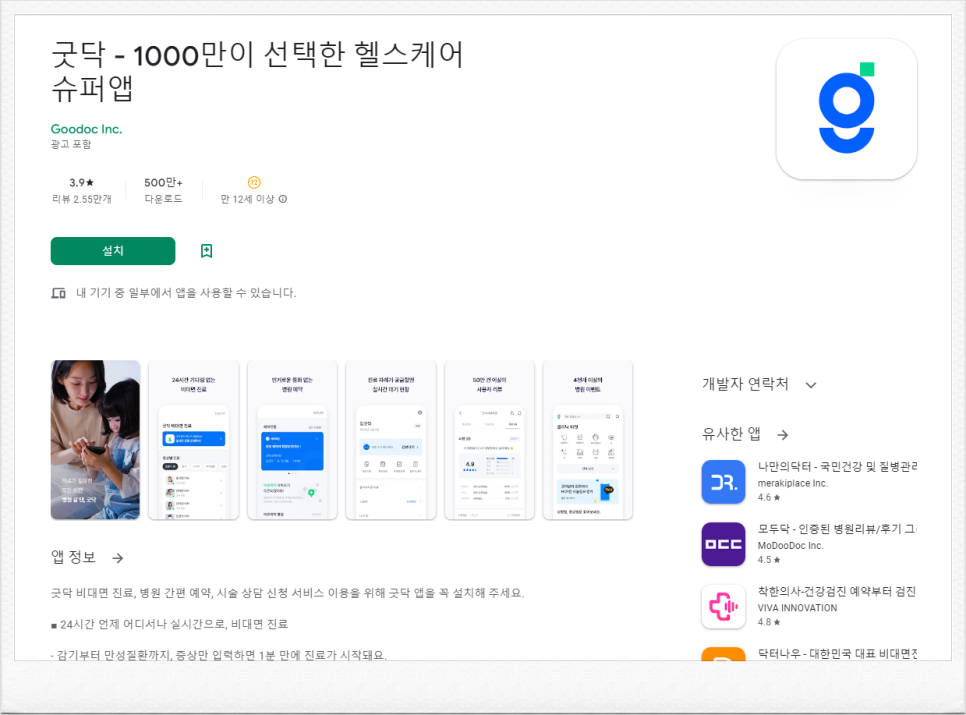Open the 병원 이벤트 screenshot thumbnail
Screen dimensions: 966x715
click(x=588, y=440)
